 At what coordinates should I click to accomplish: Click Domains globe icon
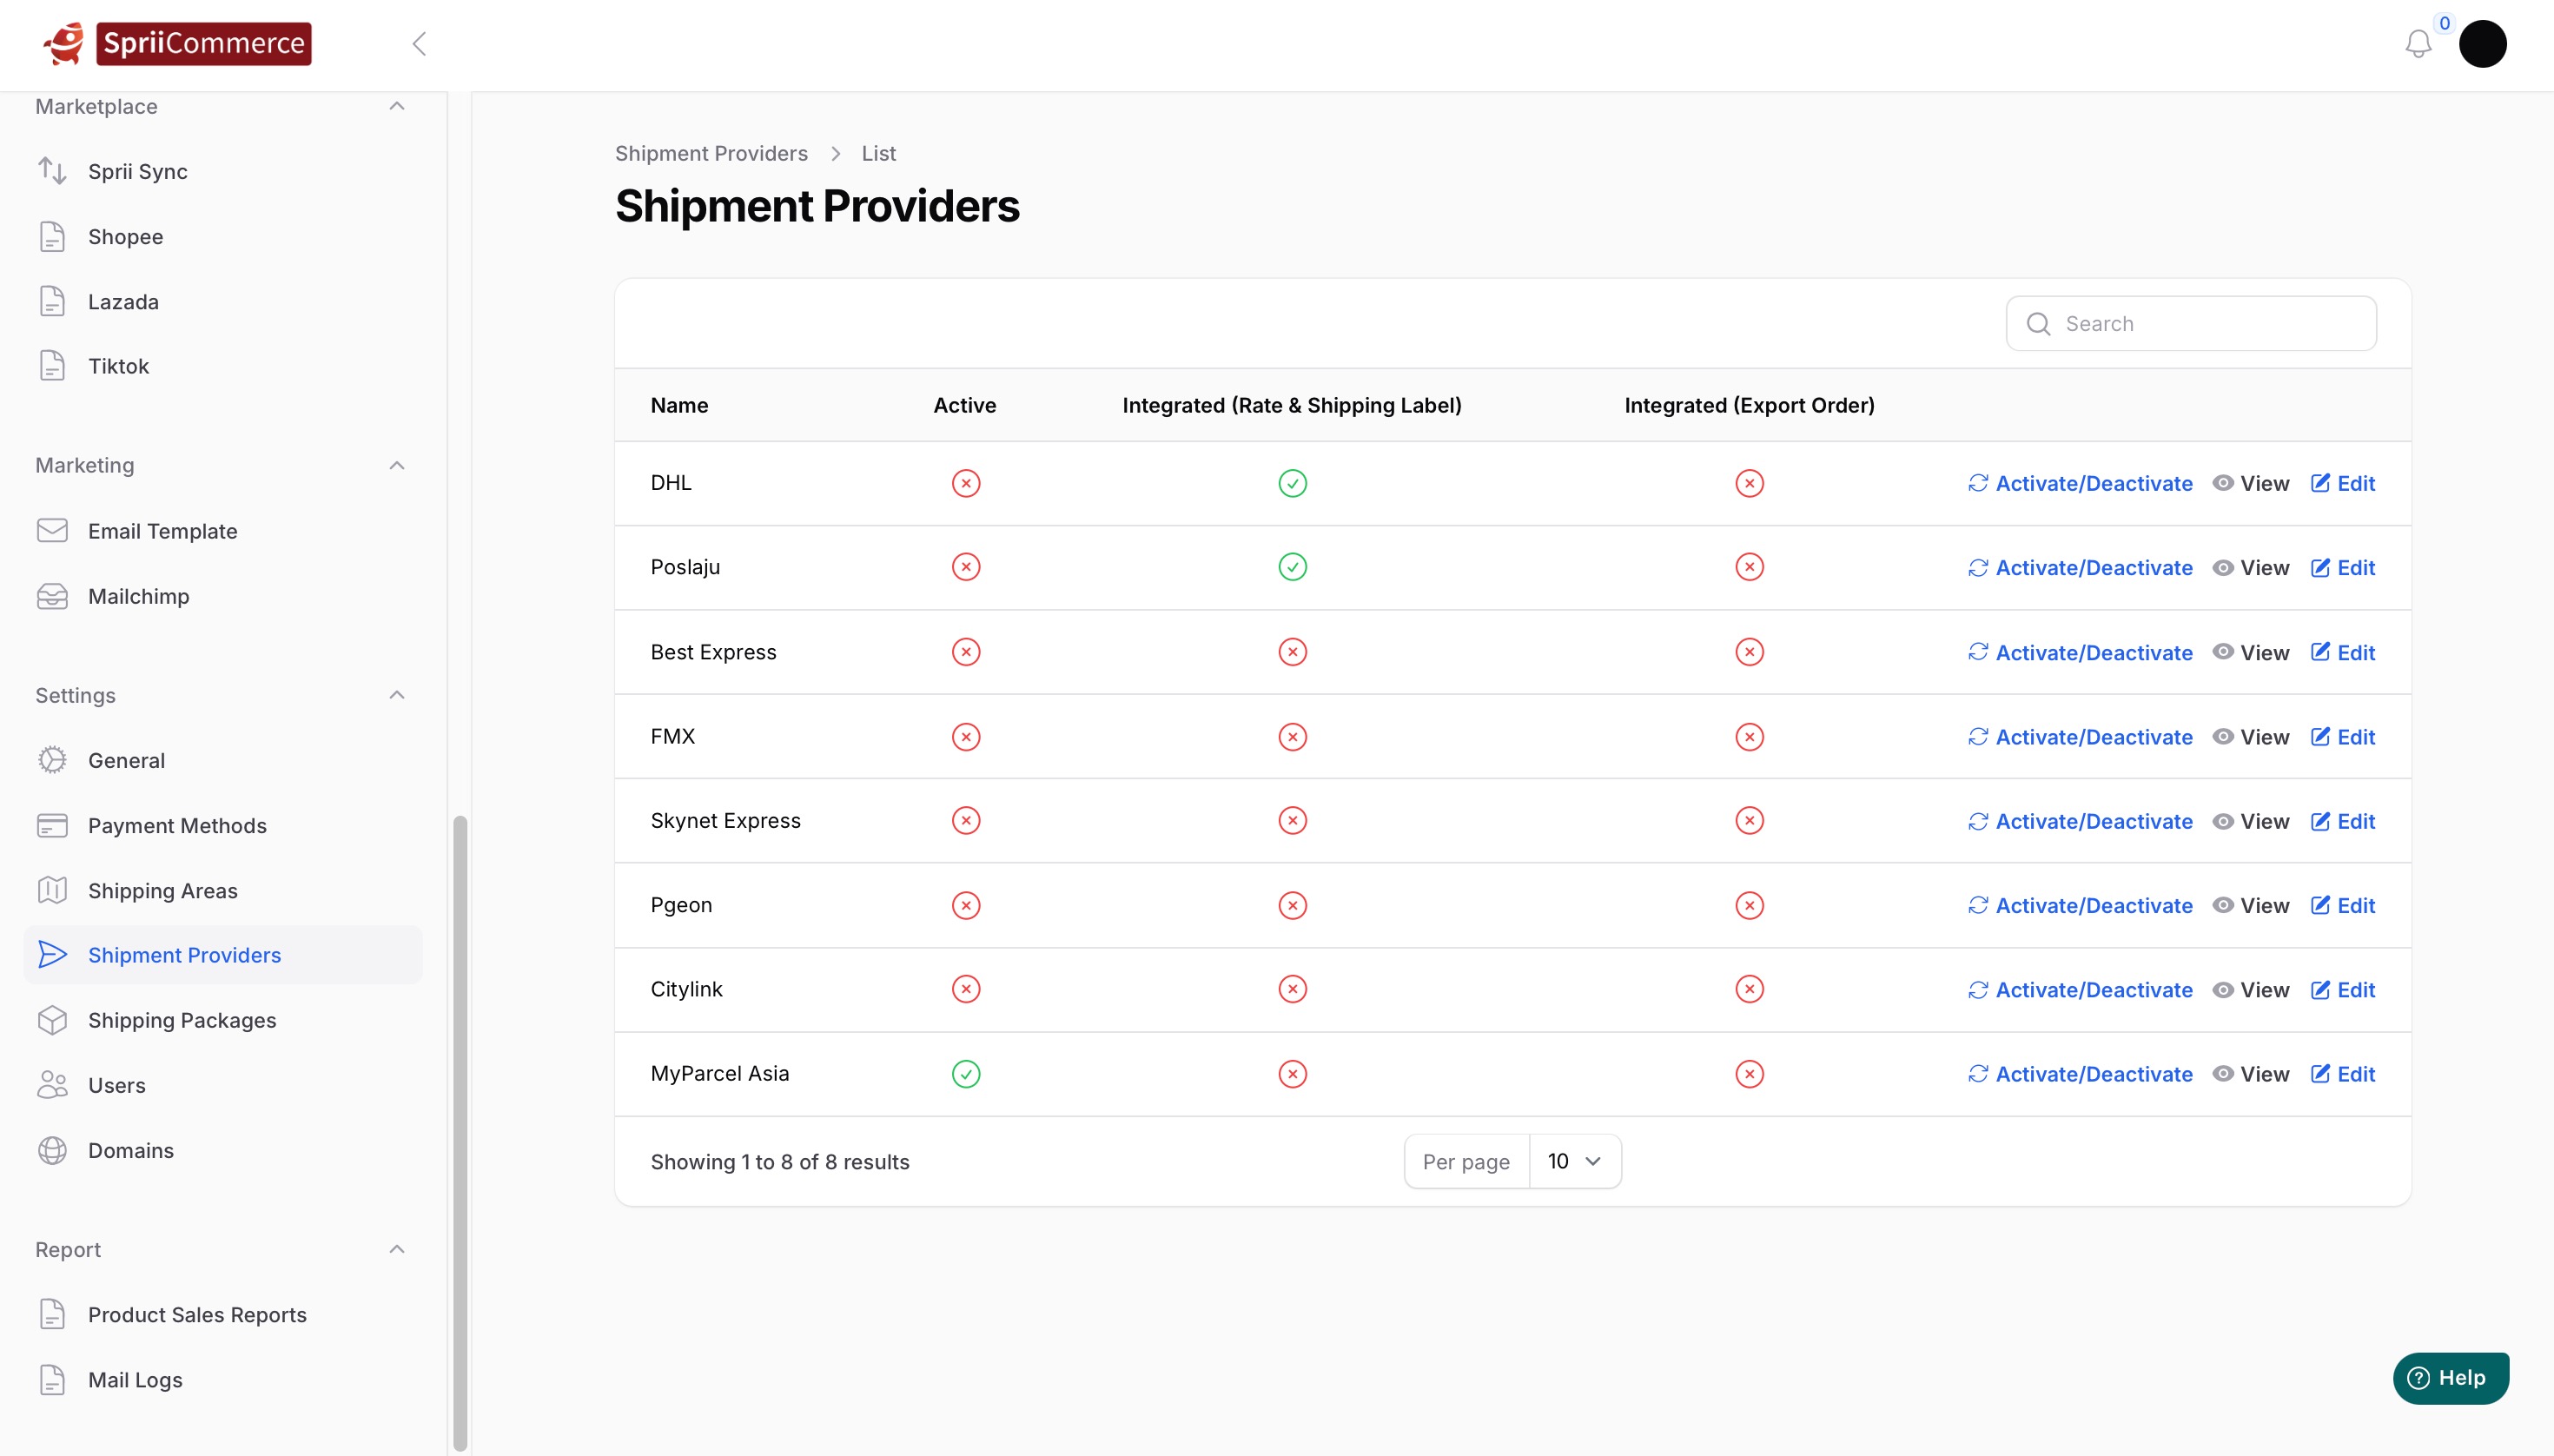point(52,1150)
